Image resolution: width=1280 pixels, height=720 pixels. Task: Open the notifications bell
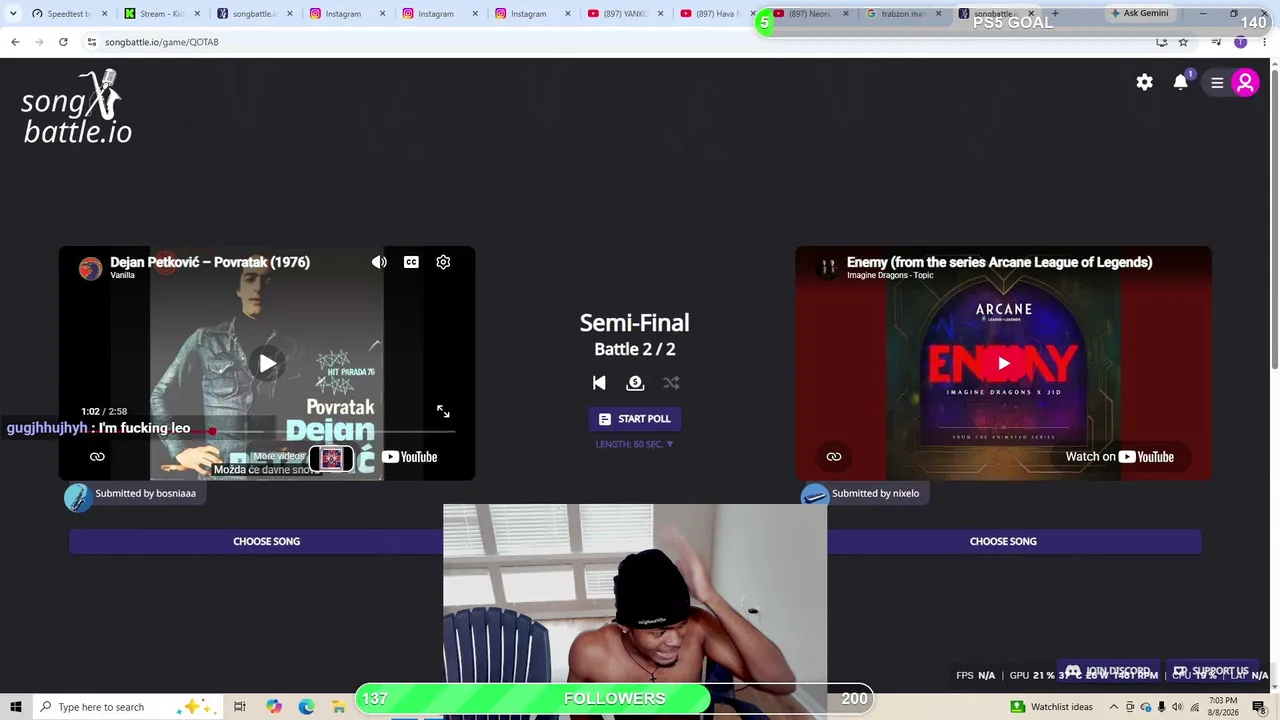[1181, 82]
